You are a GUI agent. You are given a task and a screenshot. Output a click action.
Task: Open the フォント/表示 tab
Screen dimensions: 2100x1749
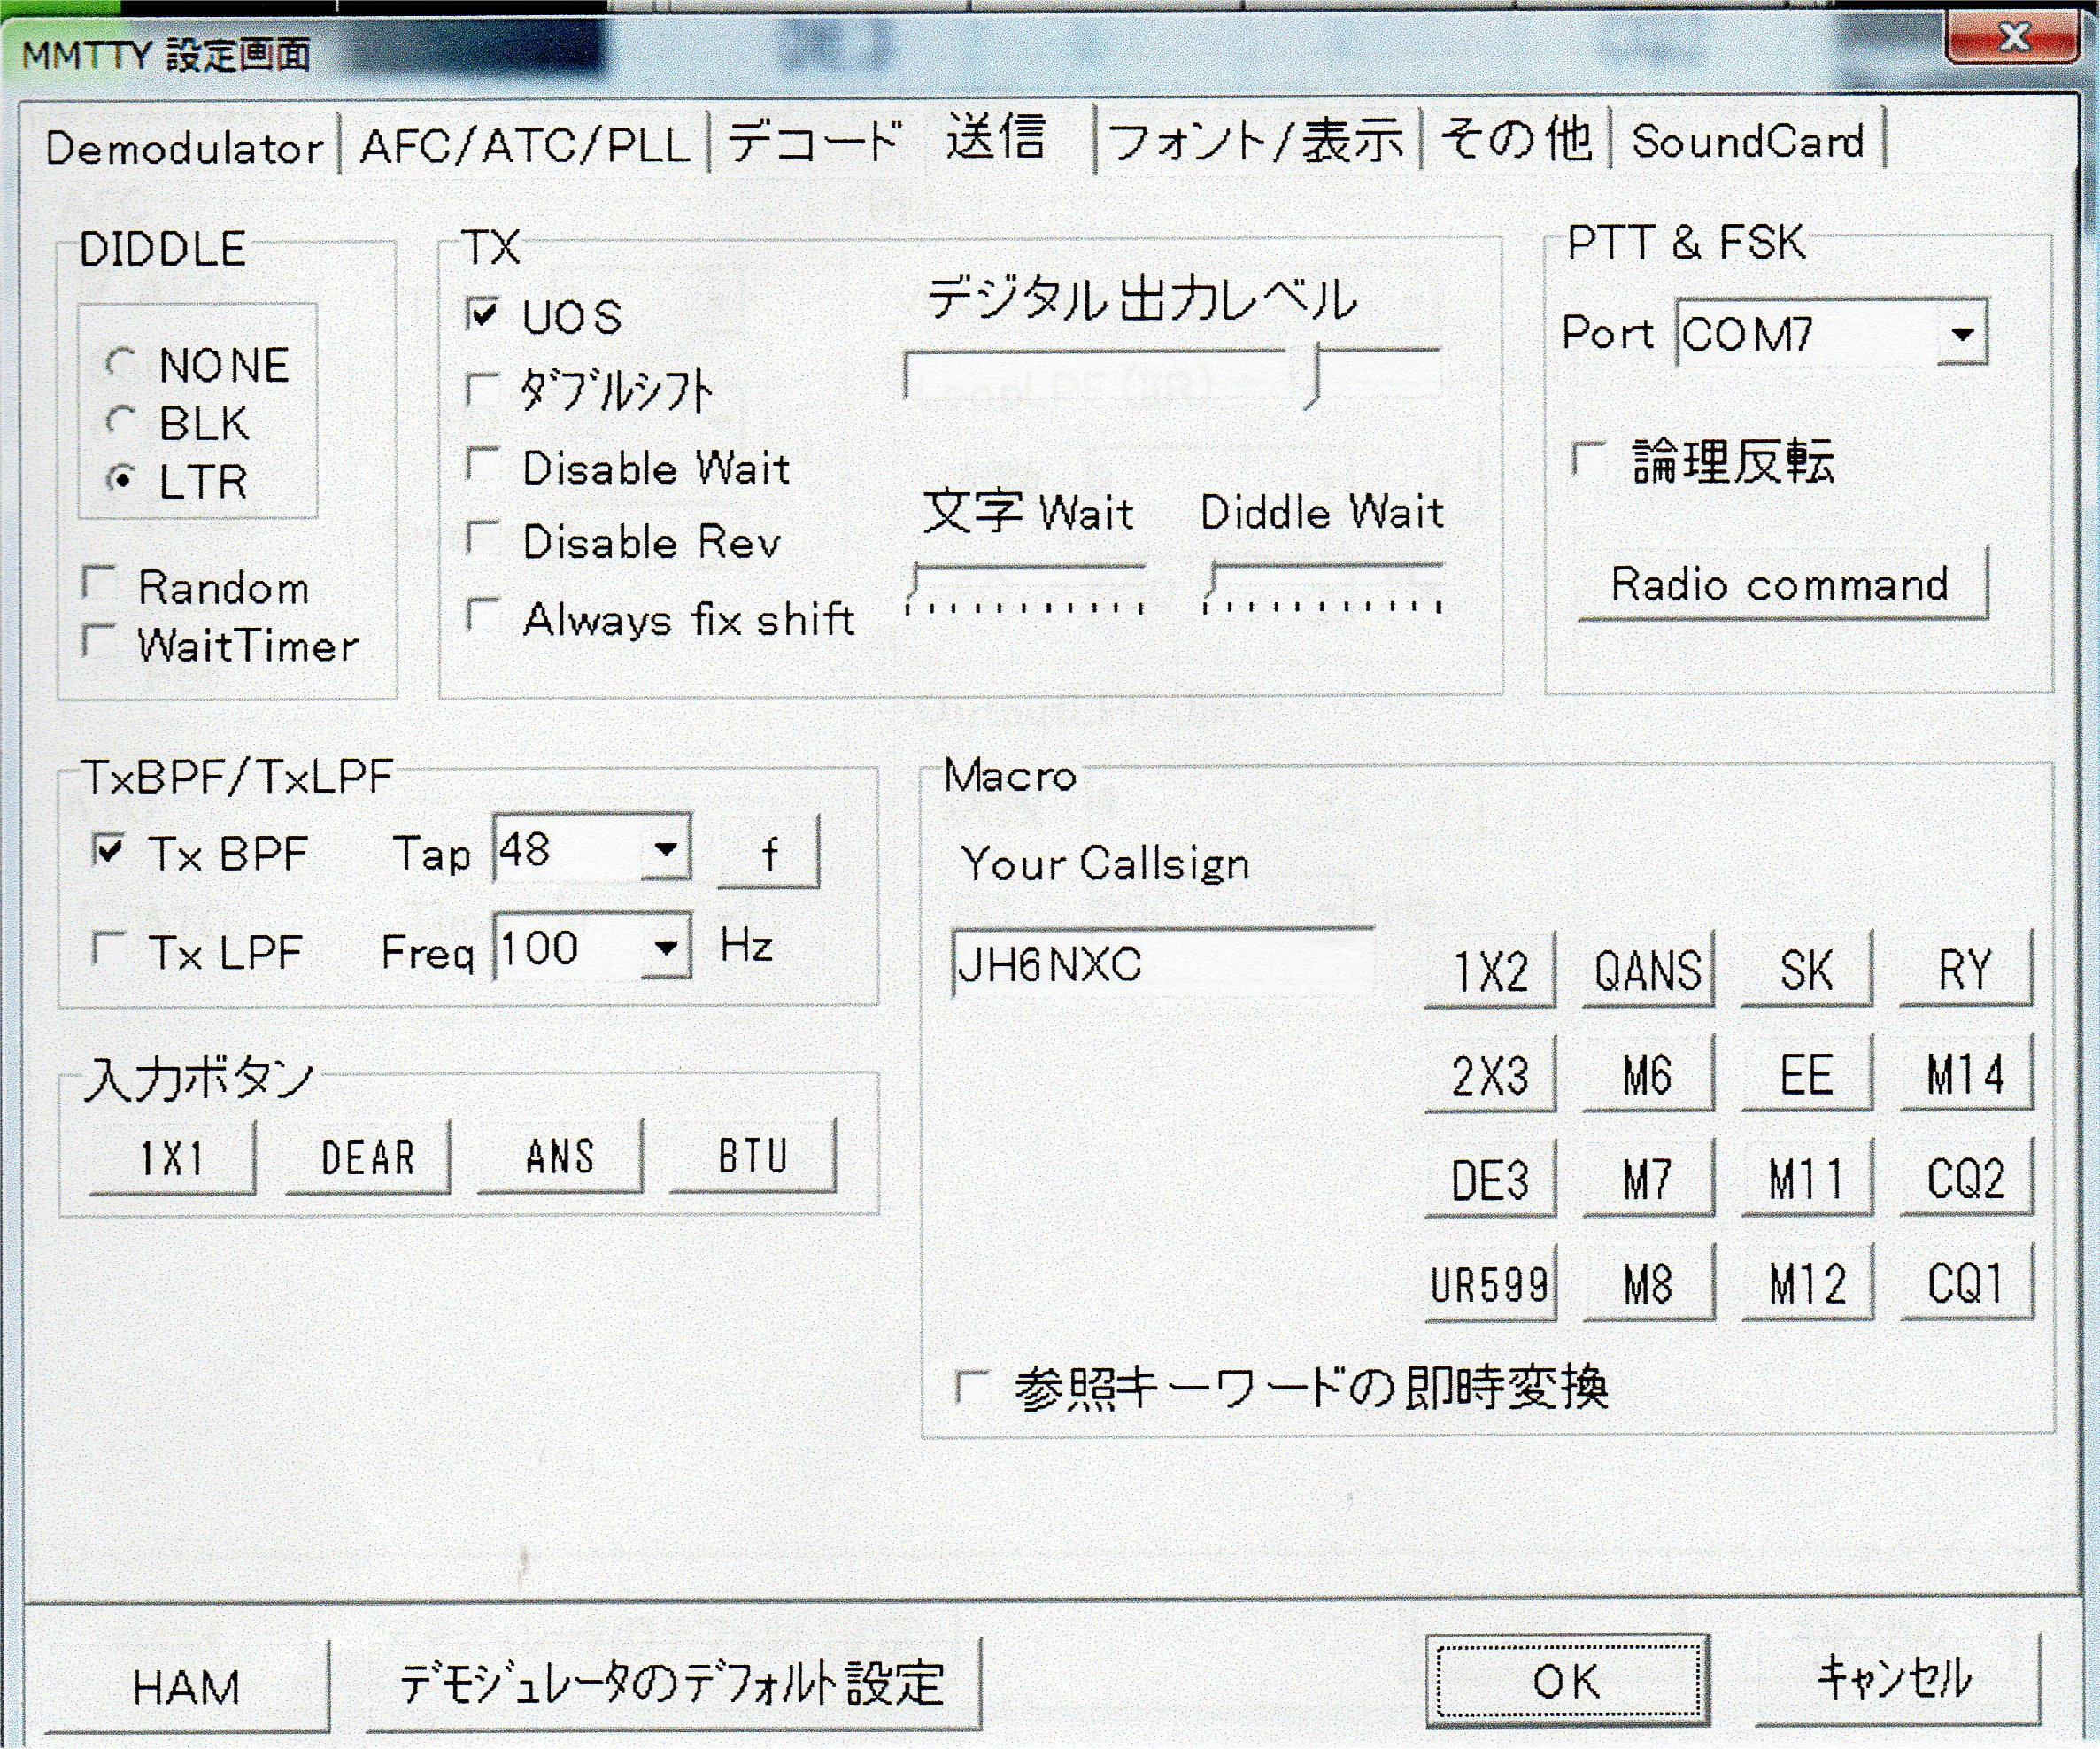(x=1257, y=141)
